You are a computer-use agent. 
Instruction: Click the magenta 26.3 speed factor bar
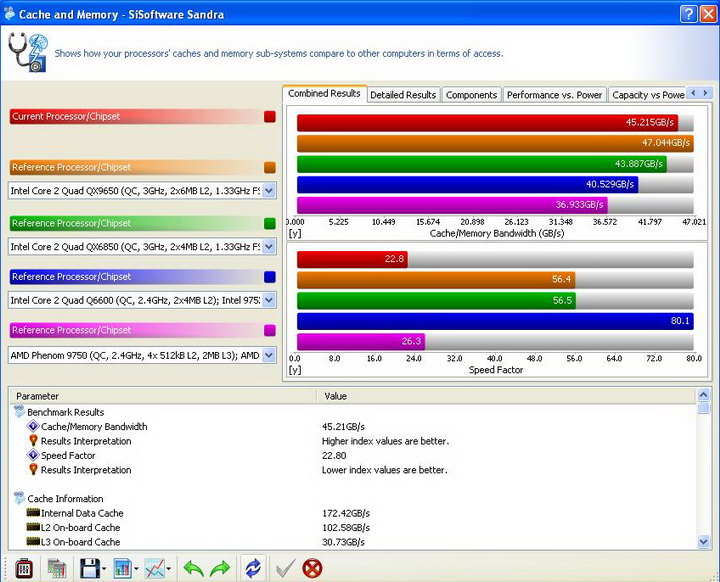coord(361,342)
